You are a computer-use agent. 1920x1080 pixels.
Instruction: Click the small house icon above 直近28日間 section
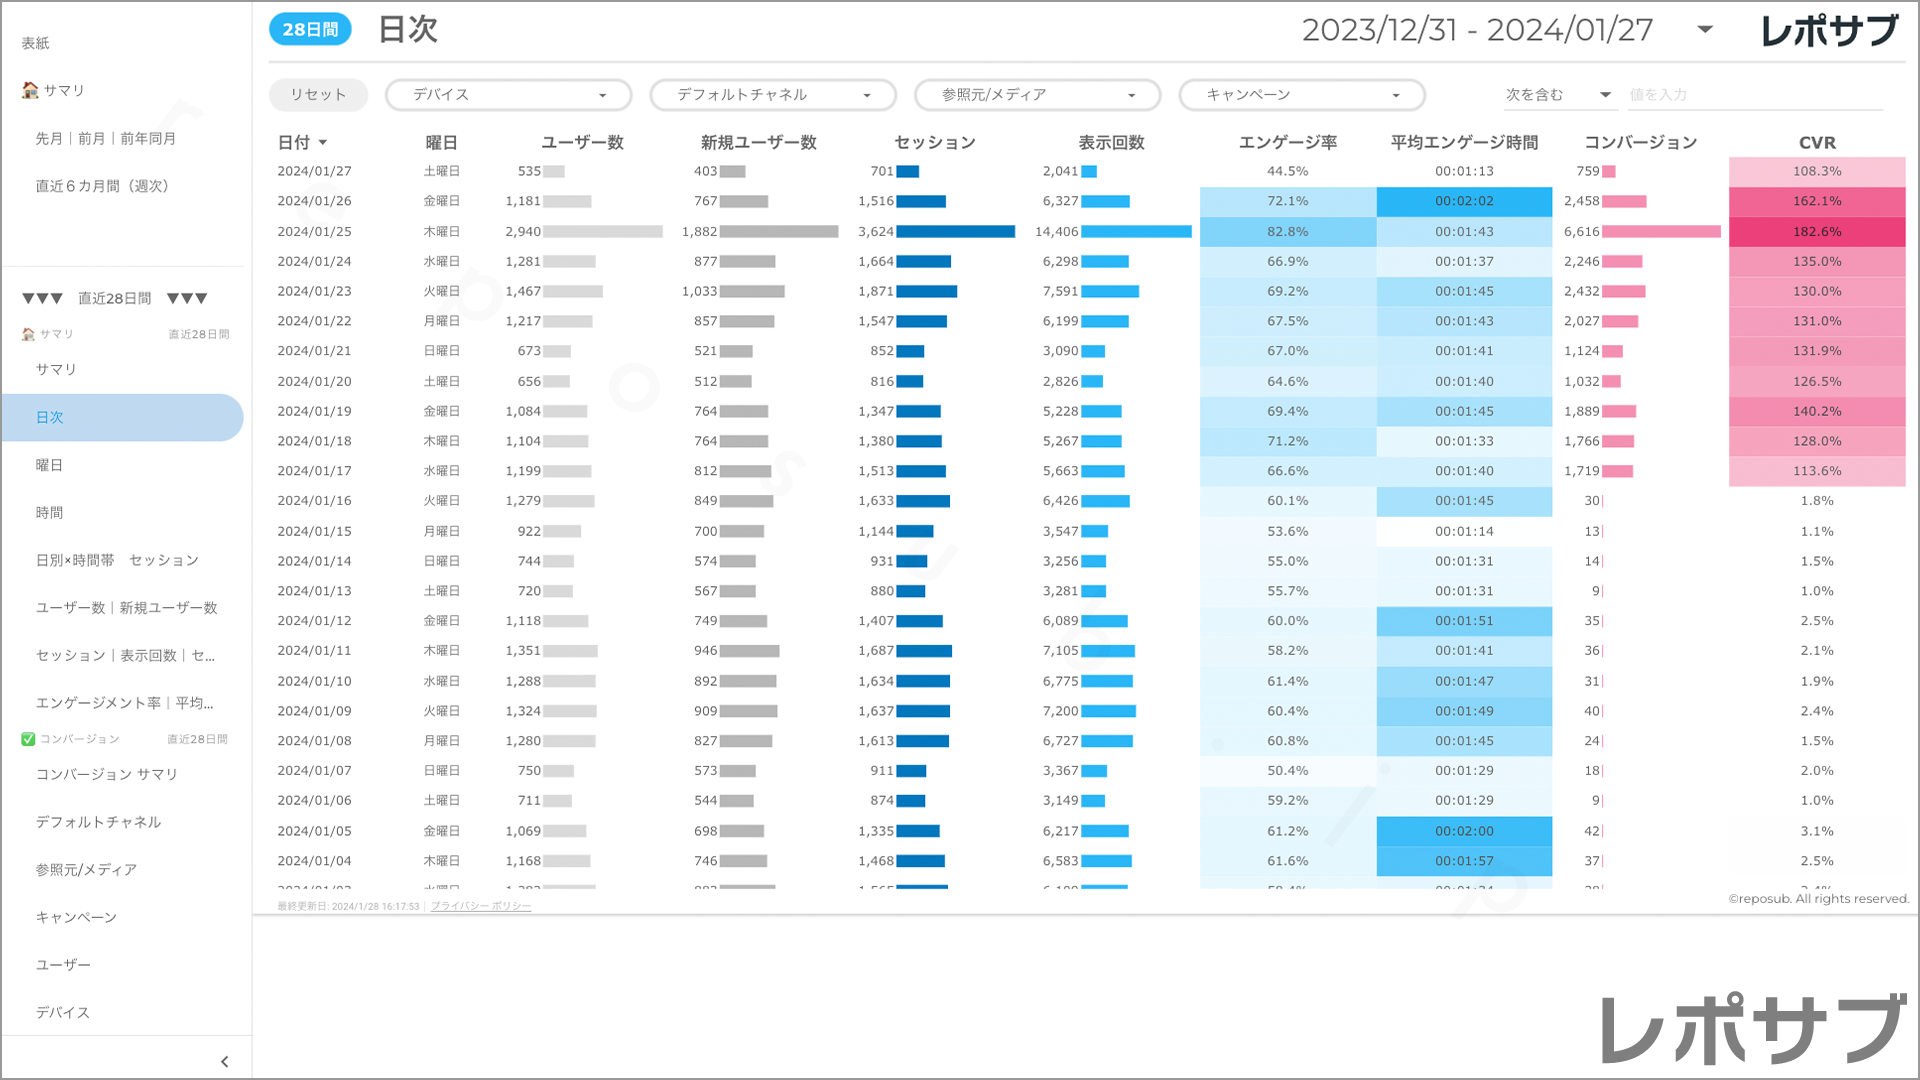(28, 334)
